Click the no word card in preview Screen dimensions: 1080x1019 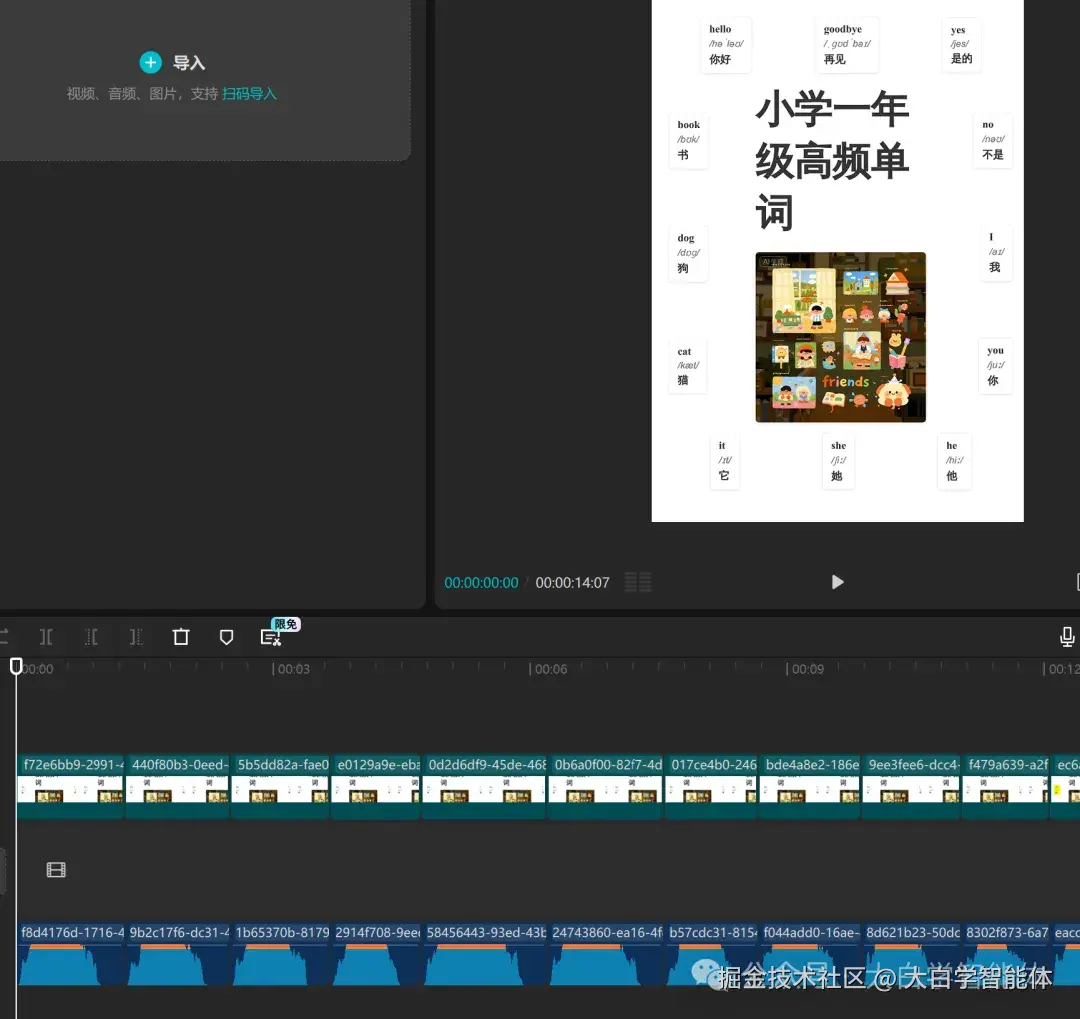point(993,140)
